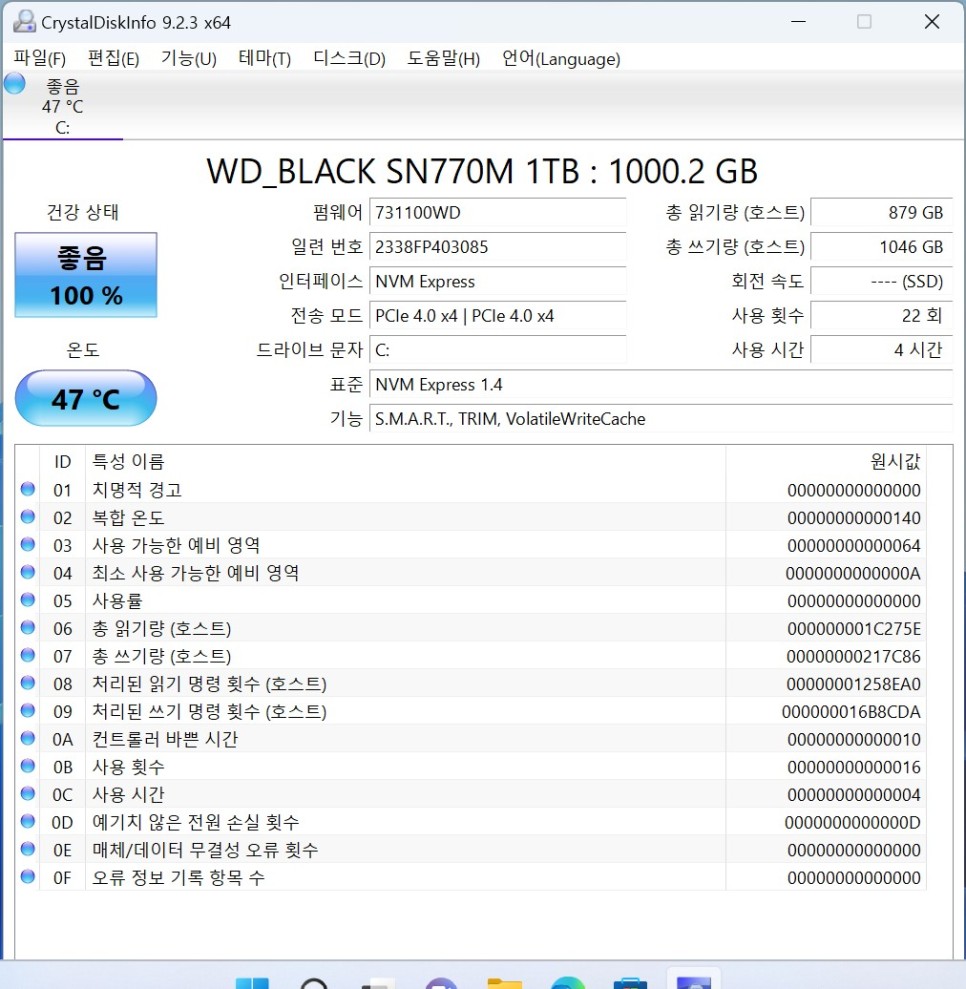The height and width of the screenshot is (989, 966).
Task: Expand the 디스크(D) menu
Action: point(349,59)
